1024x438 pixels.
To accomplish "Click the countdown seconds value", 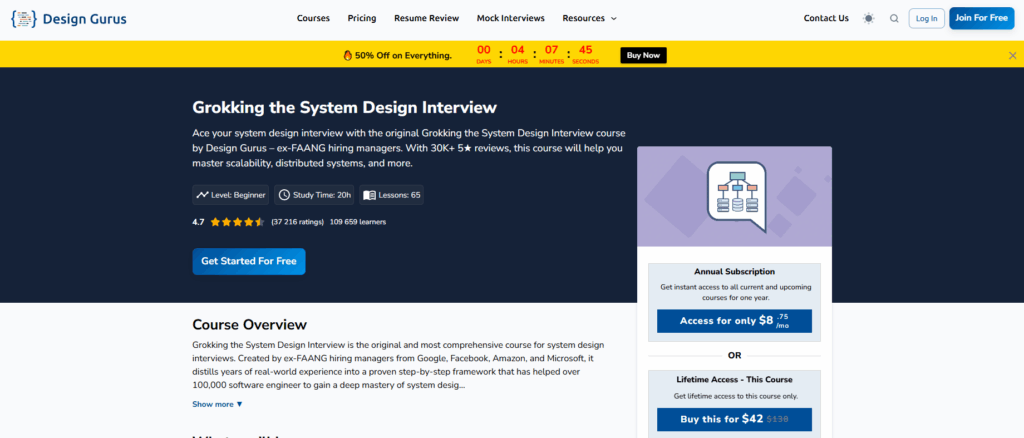I will (585, 50).
